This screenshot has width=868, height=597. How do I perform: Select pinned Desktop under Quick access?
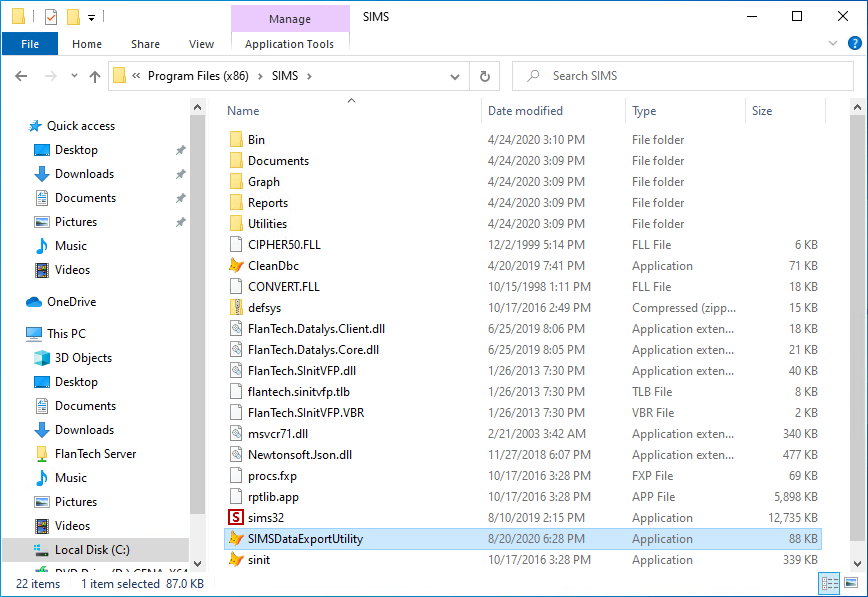click(x=76, y=150)
